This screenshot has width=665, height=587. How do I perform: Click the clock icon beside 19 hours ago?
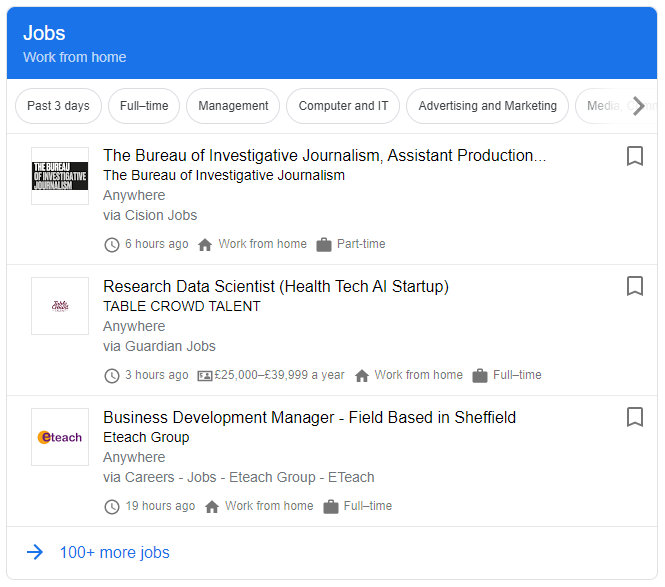[x=112, y=507]
